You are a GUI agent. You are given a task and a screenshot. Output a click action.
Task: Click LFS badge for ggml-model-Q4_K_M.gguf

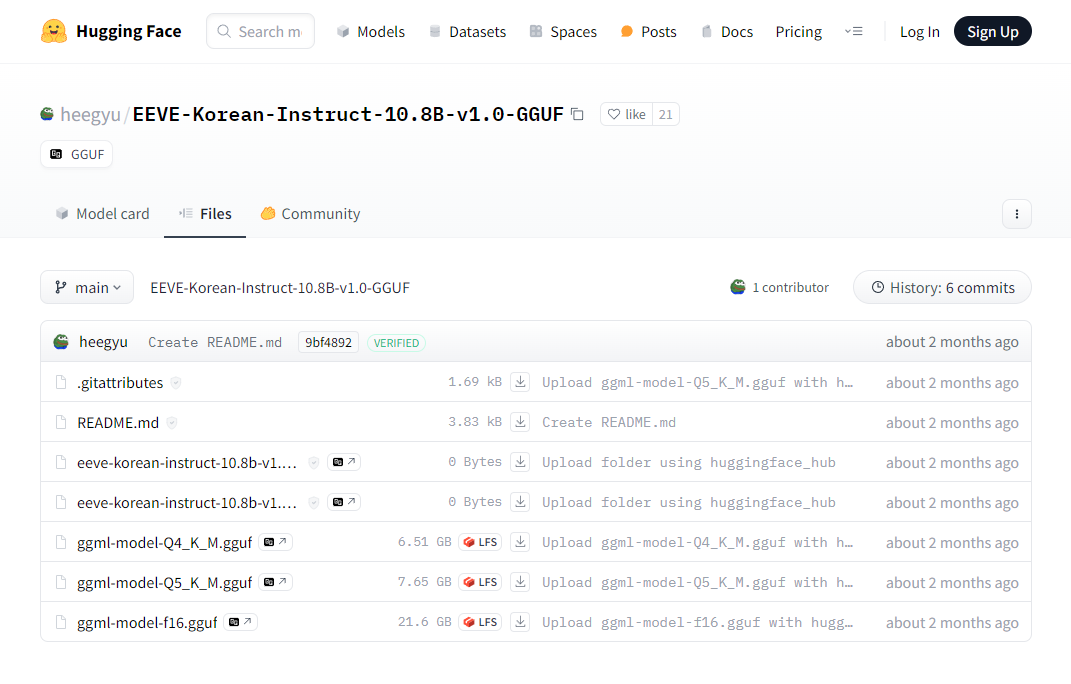click(480, 542)
